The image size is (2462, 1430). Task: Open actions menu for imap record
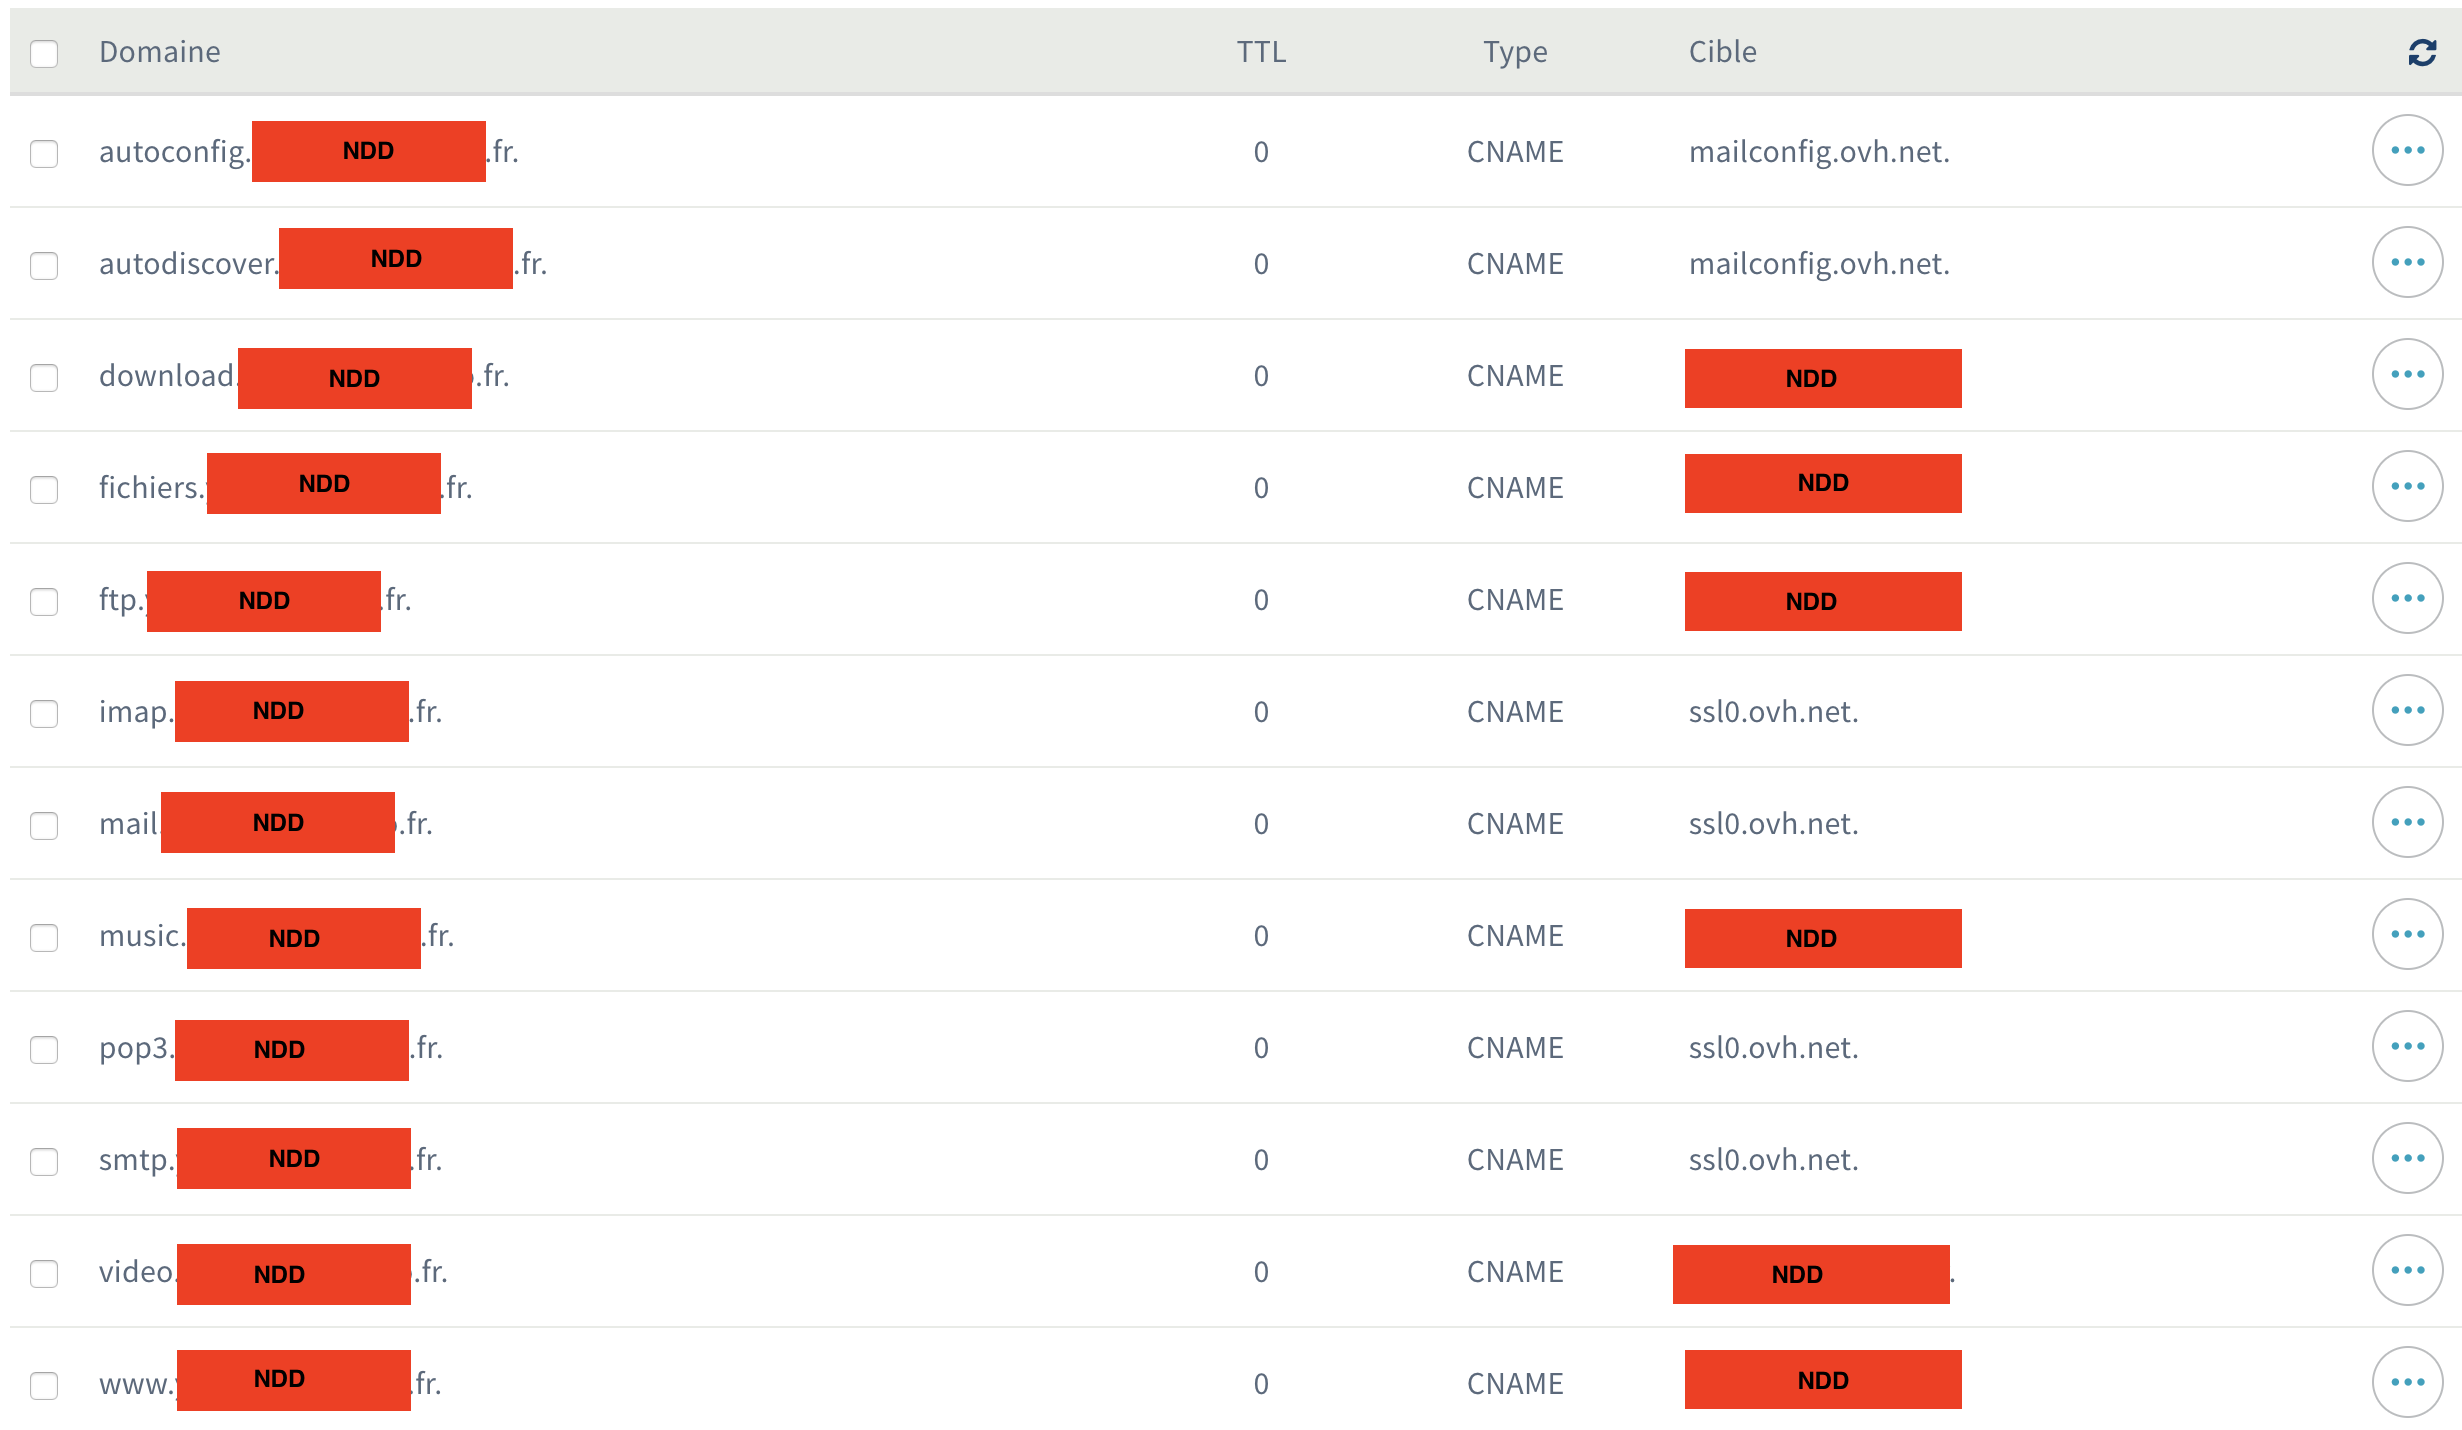(2407, 711)
